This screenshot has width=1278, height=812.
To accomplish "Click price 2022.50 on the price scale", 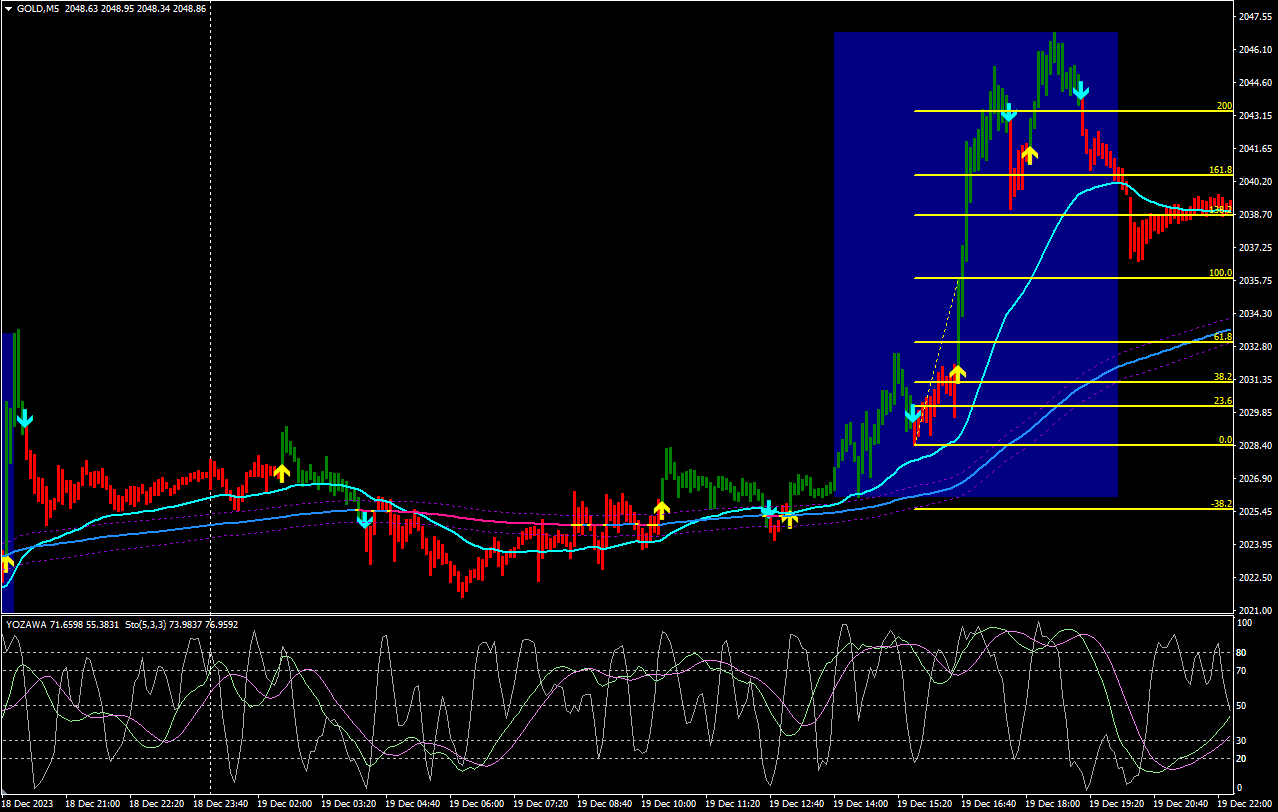I will click(x=1255, y=577).
